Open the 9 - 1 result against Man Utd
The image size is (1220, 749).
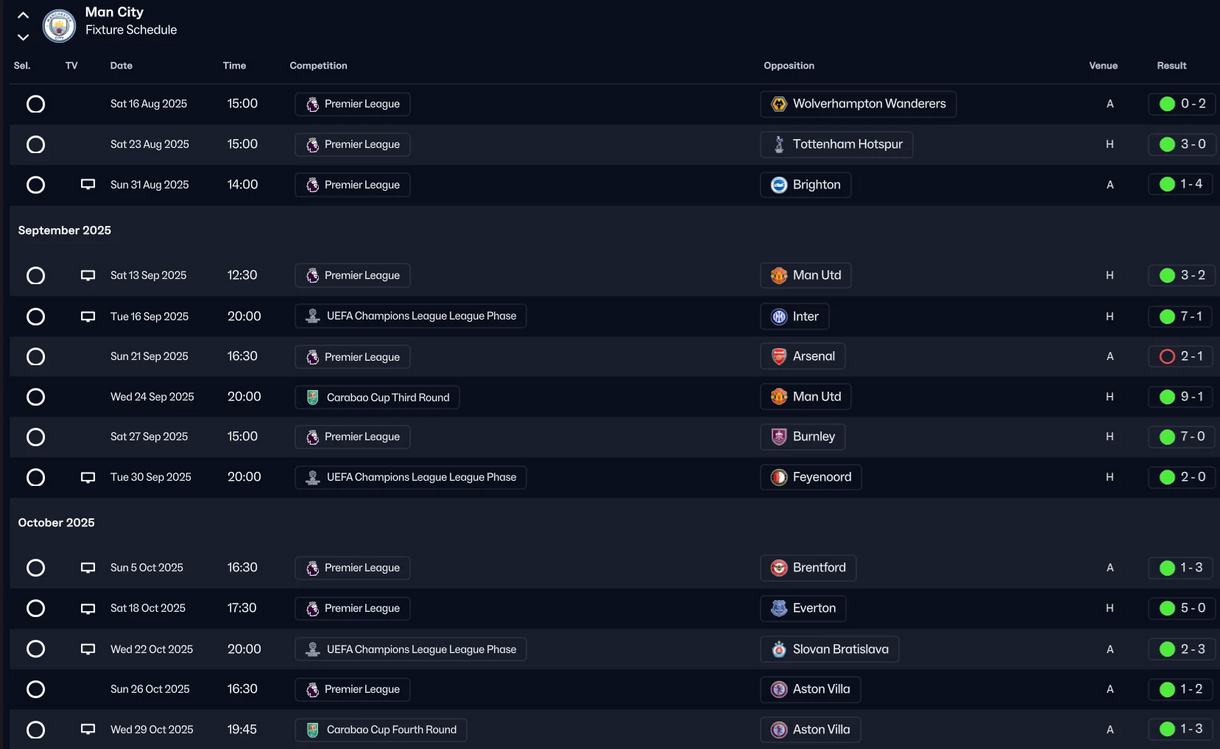1181,397
